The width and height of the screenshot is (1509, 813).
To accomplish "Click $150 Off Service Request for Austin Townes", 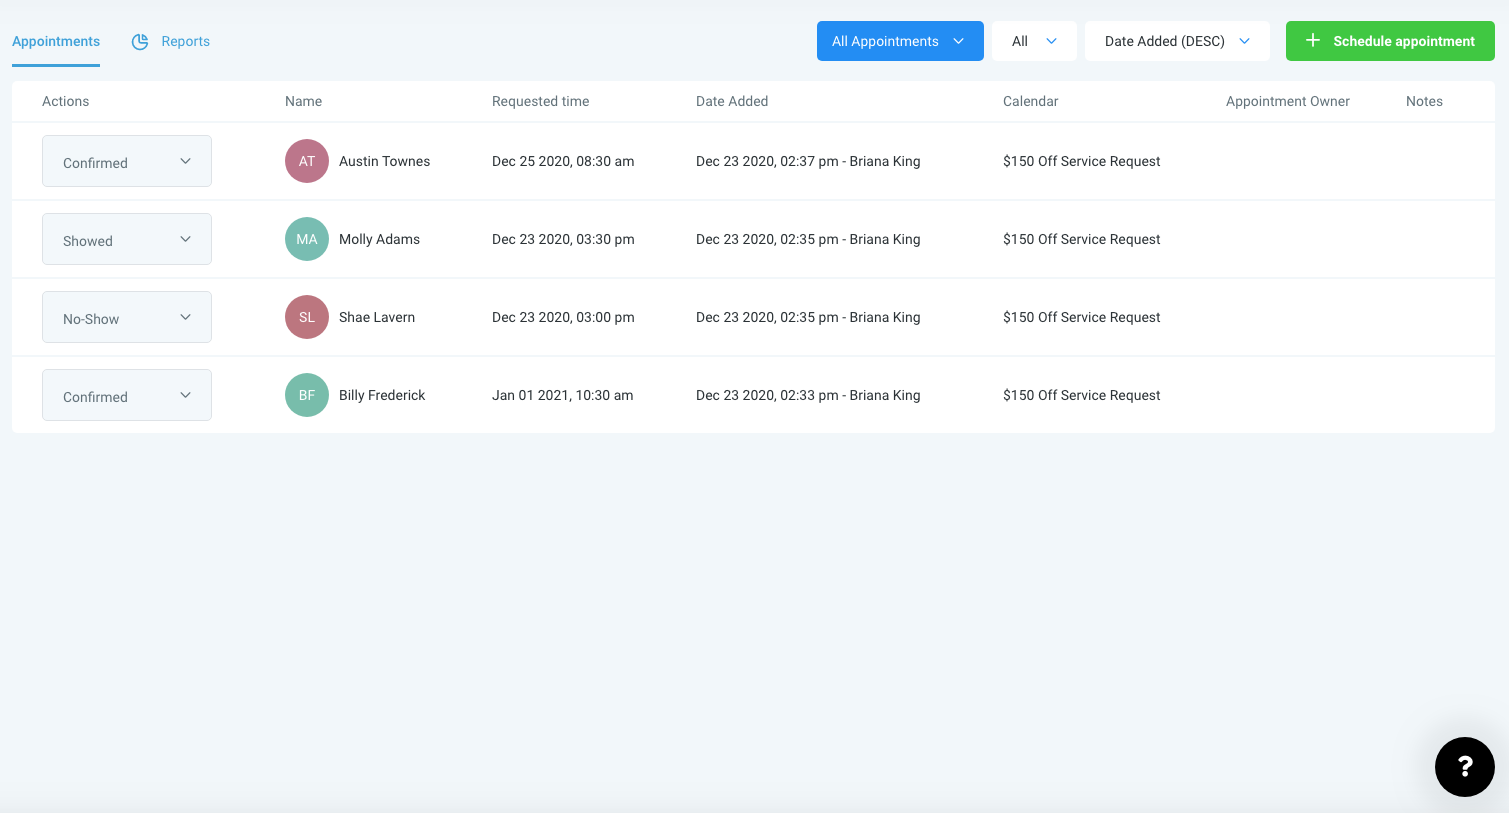I will [x=1081, y=161].
